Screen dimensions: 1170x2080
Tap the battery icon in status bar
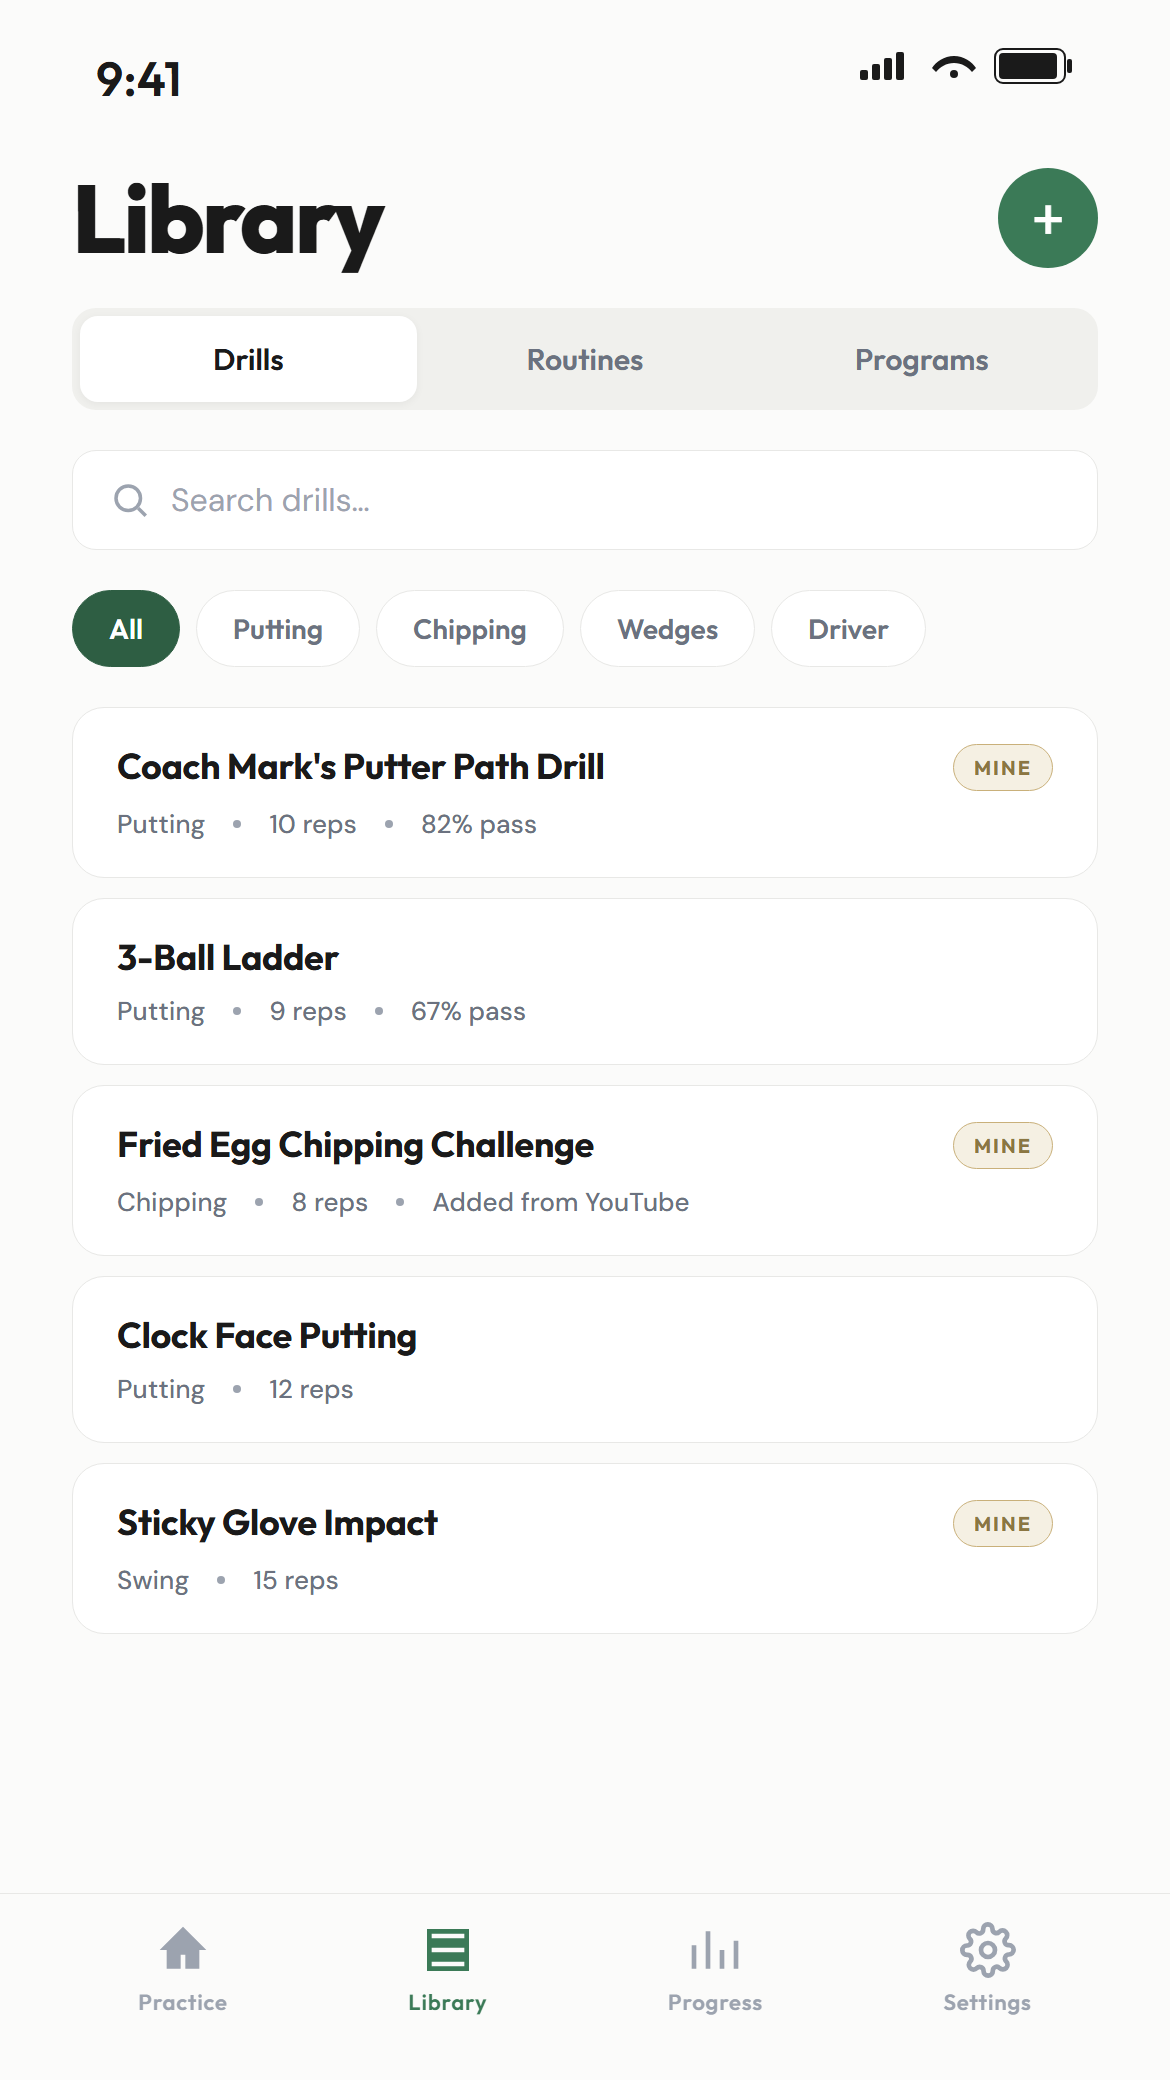(x=1032, y=67)
